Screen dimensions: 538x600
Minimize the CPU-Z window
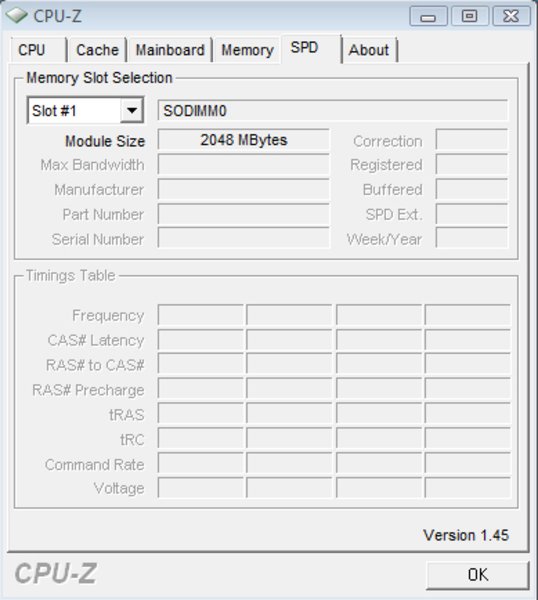(428, 16)
